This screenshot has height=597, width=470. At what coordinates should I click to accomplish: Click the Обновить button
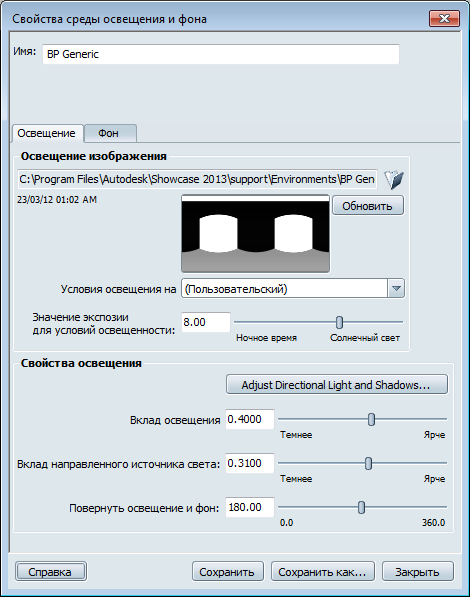pos(368,206)
